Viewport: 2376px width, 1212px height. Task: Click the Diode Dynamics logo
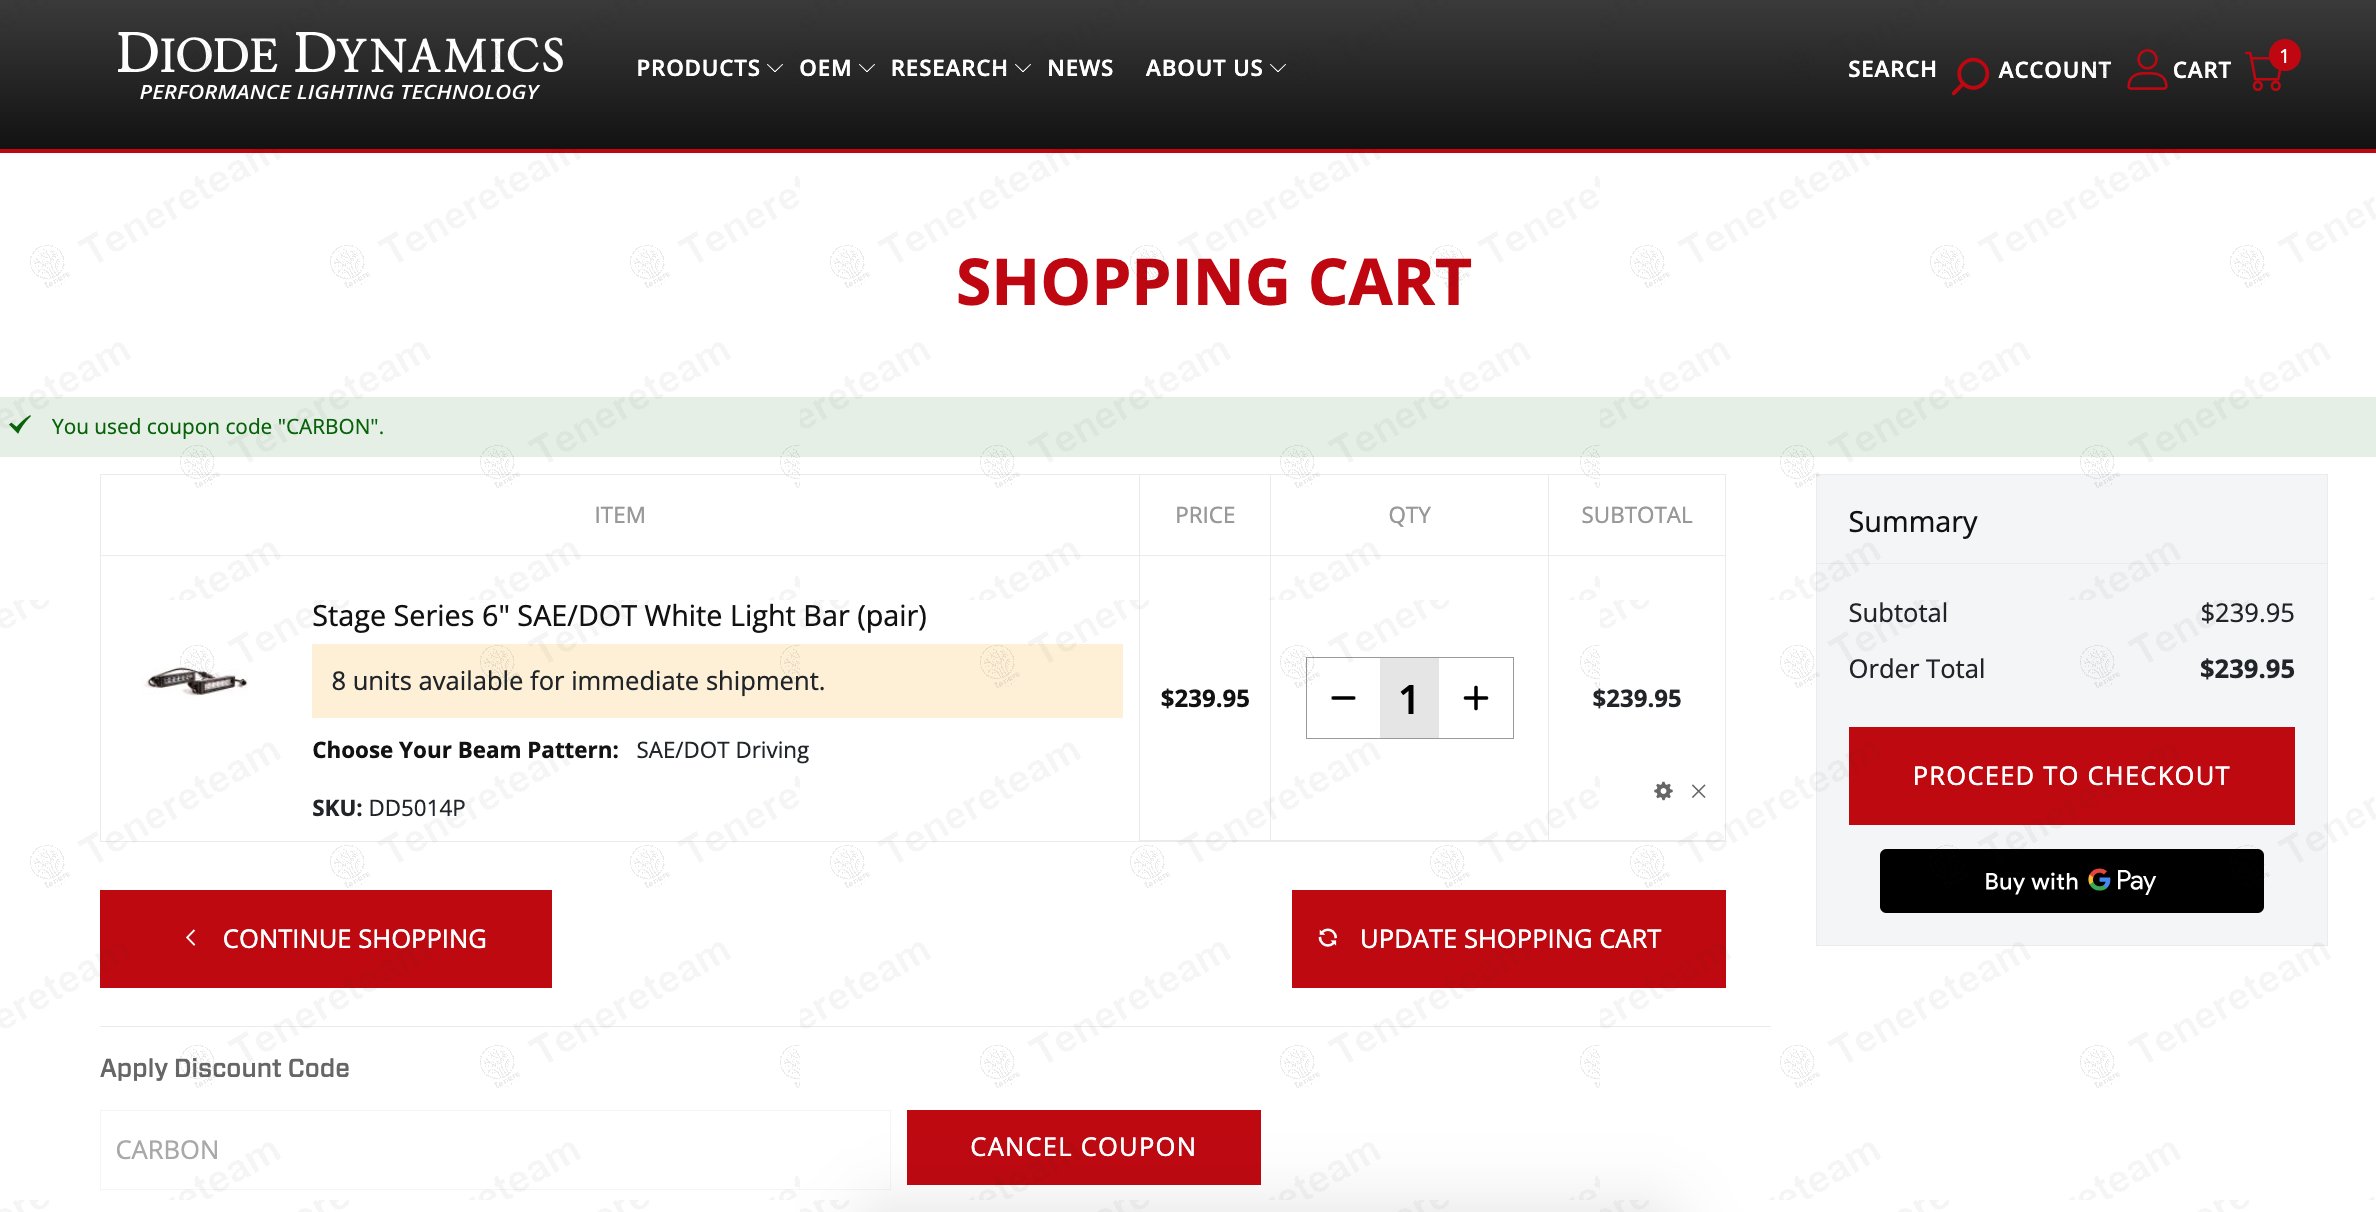[x=340, y=66]
